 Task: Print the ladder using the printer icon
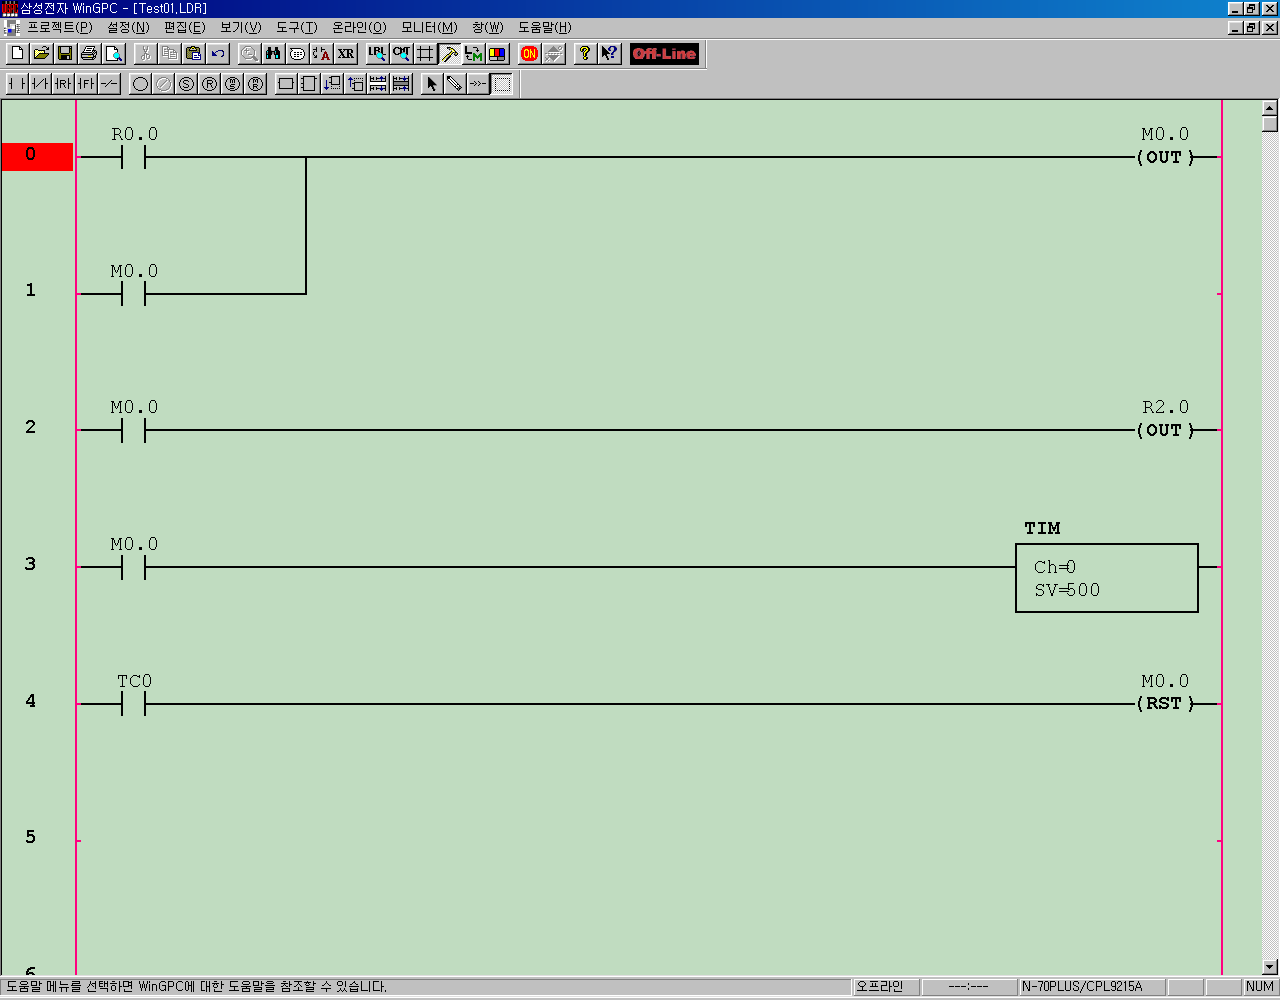89,54
